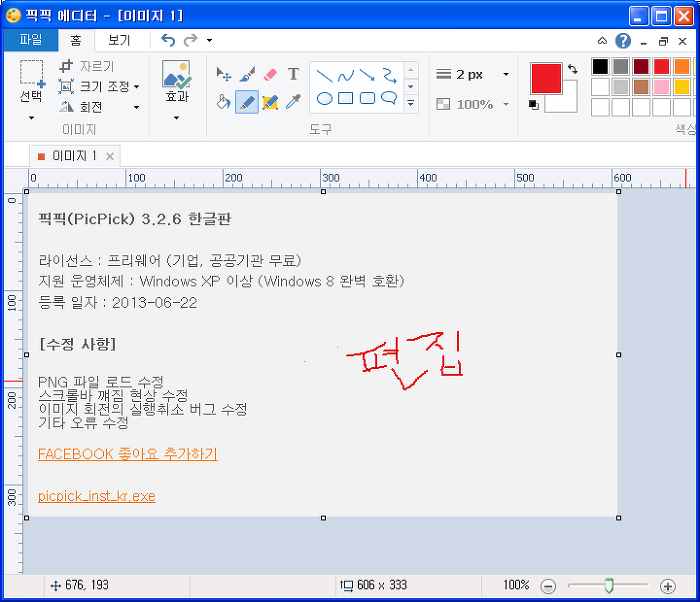This screenshot has height=602, width=700.
Task: Choose the speech bubble shape
Action: click(389, 98)
